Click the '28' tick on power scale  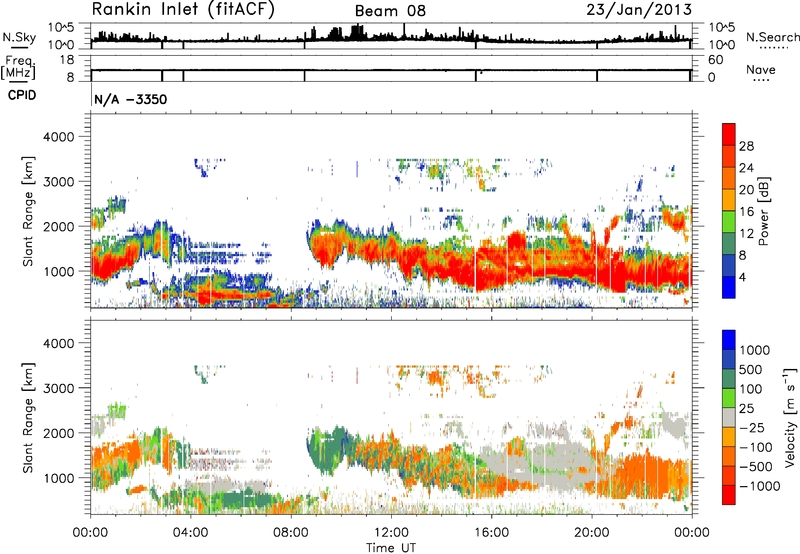746,146
